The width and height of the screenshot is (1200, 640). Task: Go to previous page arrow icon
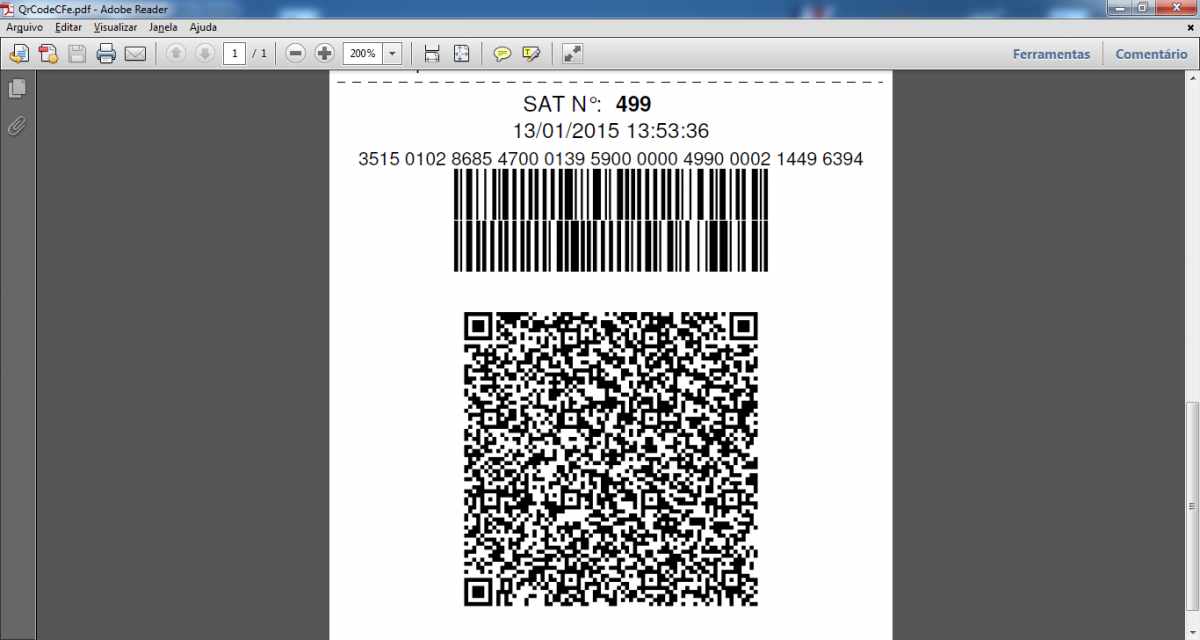tap(176, 54)
